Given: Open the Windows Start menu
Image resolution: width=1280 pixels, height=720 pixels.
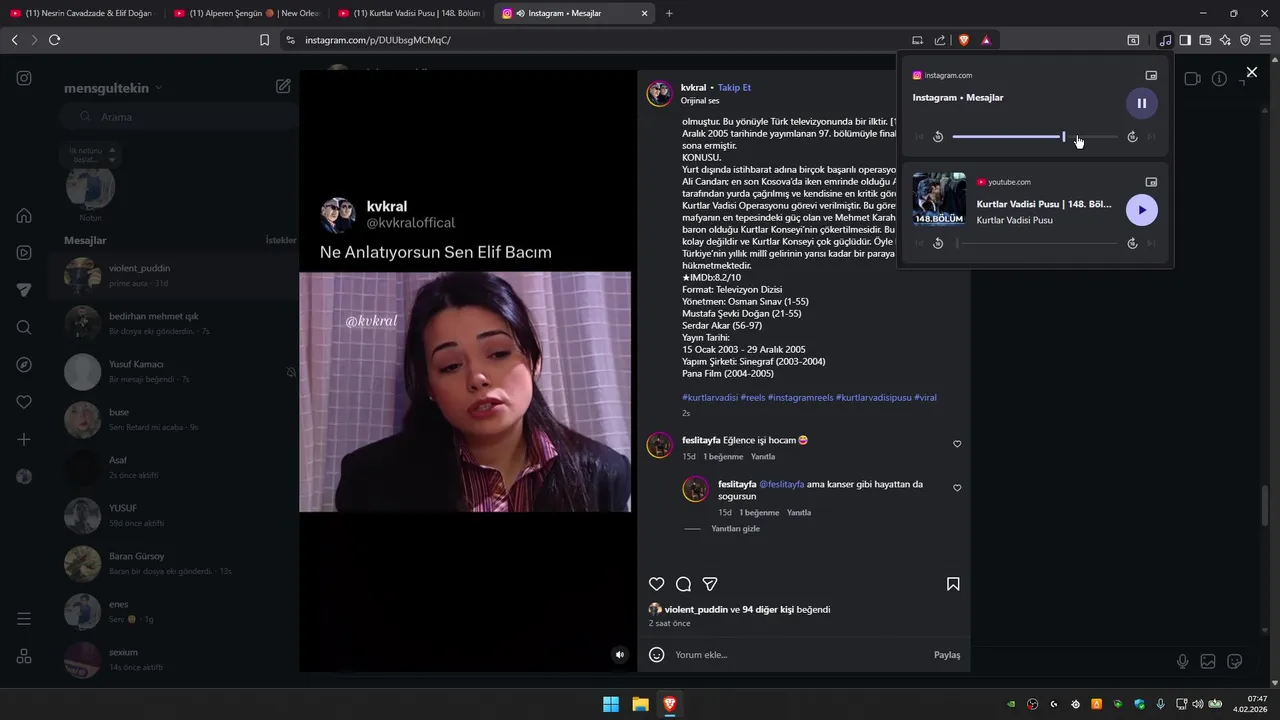Looking at the screenshot, I should pyautogui.click(x=610, y=704).
